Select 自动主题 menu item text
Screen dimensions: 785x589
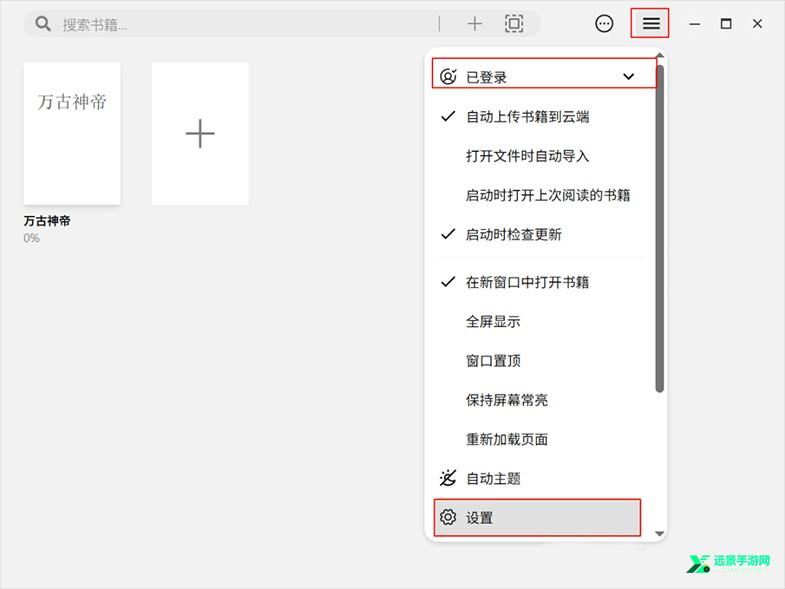(493, 479)
